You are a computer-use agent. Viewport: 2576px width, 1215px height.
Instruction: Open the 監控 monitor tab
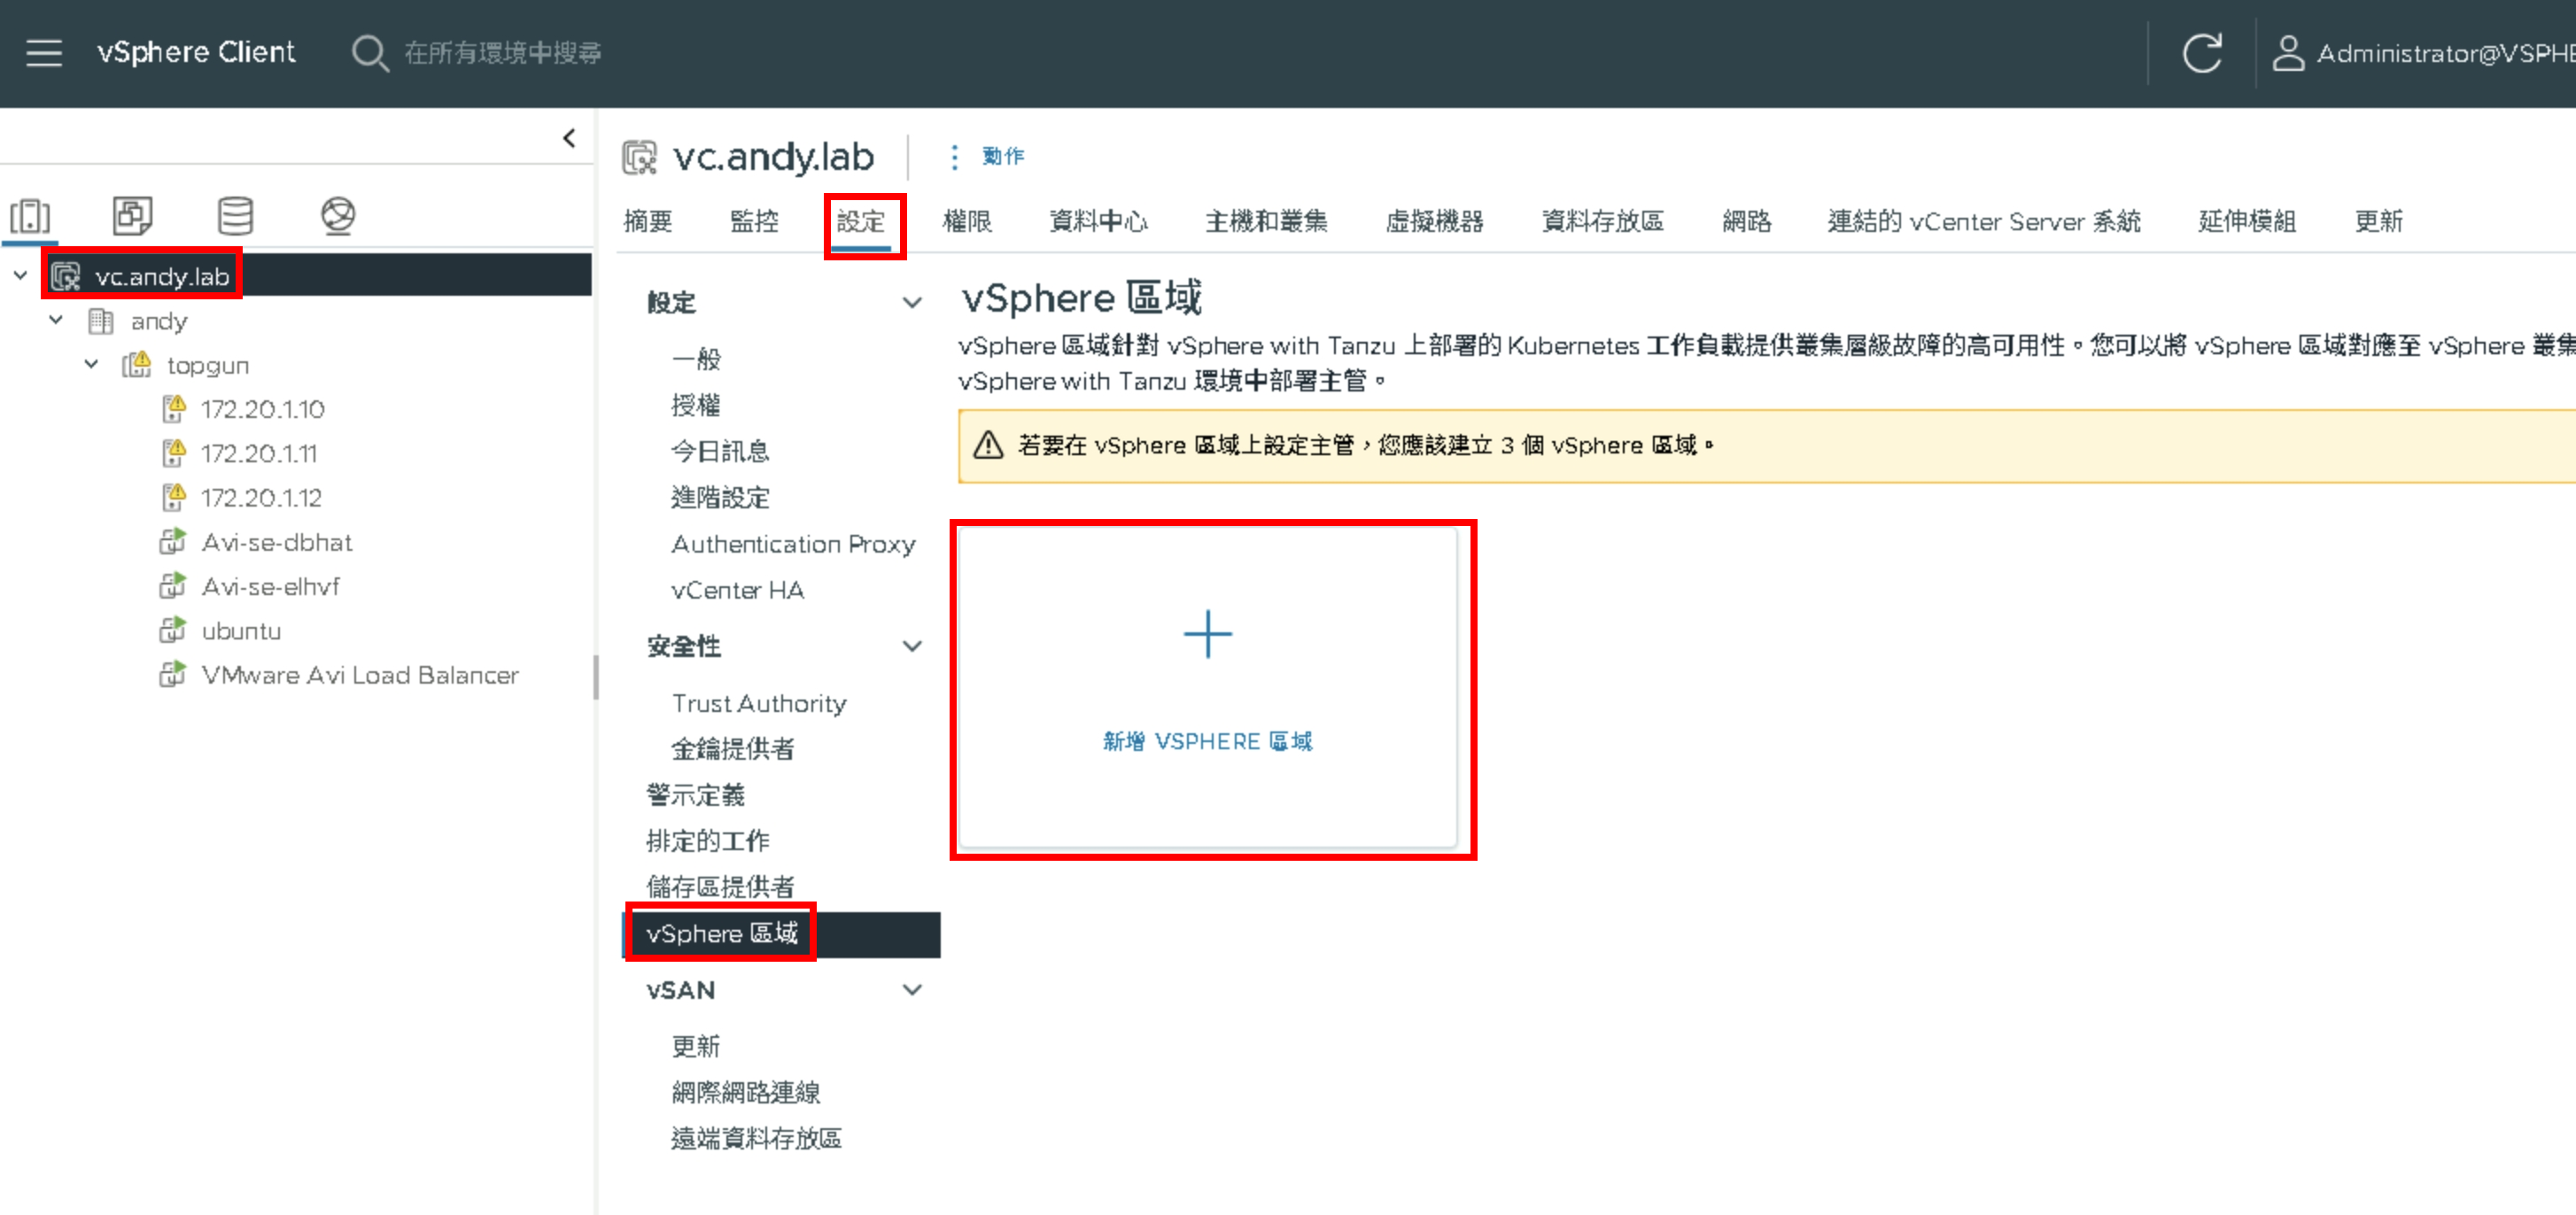[754, 221]
